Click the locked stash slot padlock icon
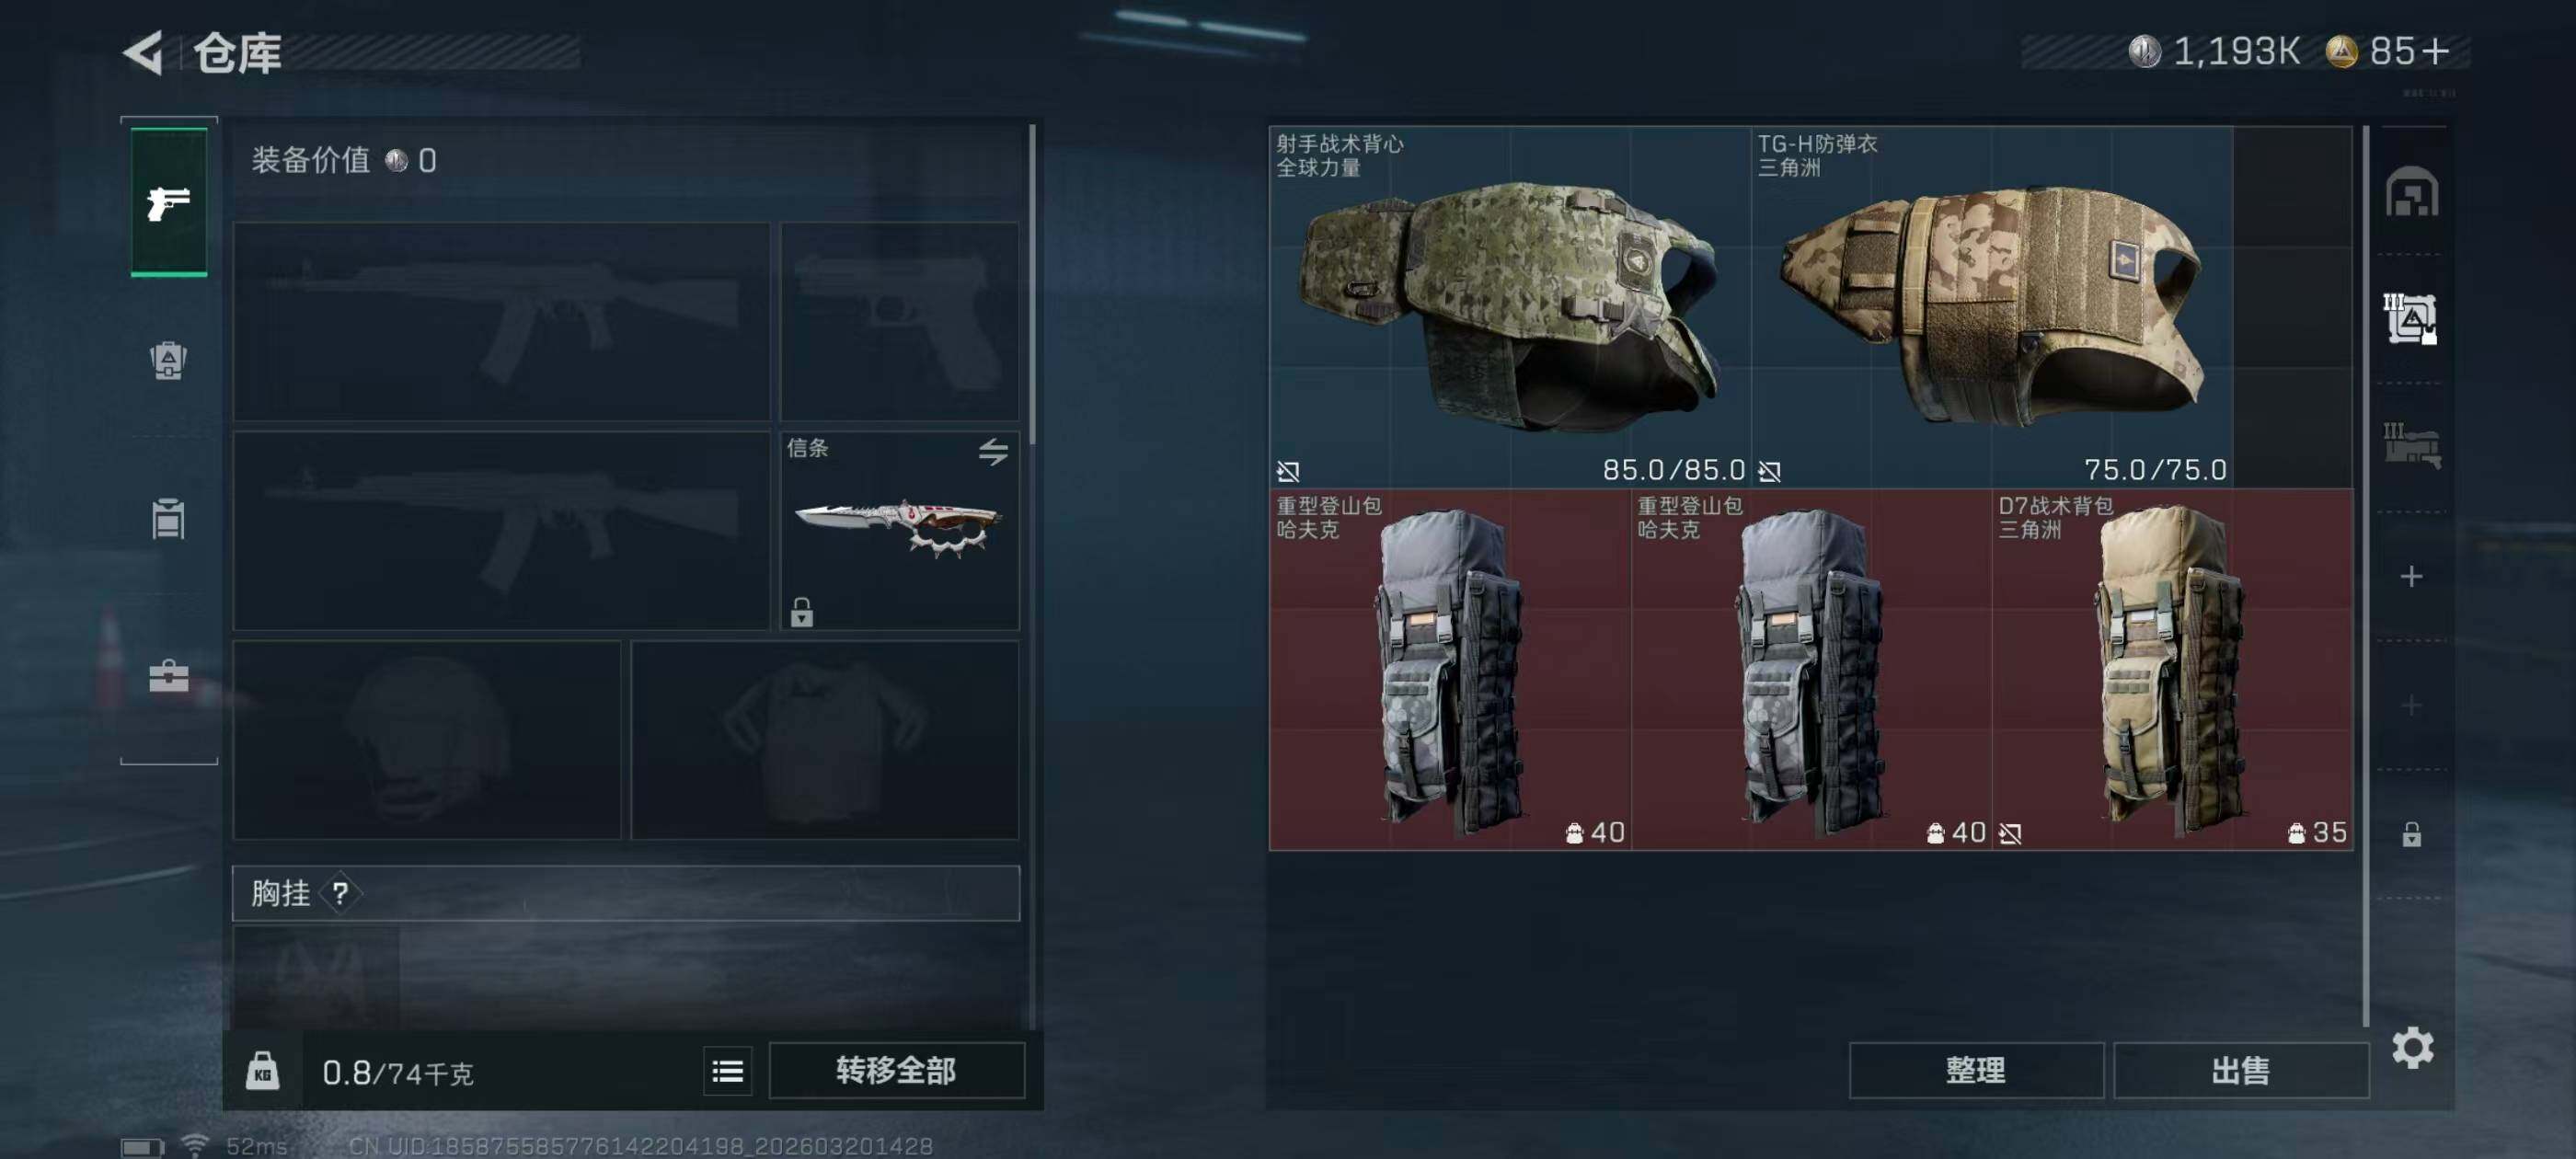Viewport: 2576px width, 1159px height. click(2411, 834)
